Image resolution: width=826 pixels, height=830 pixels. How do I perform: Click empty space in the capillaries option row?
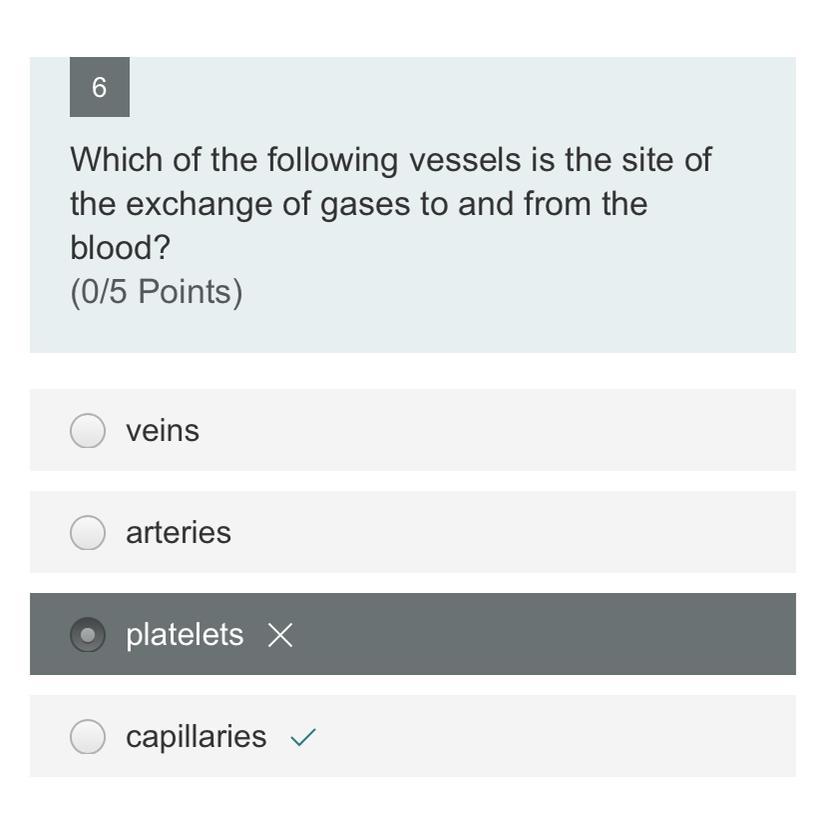(550, 737)
